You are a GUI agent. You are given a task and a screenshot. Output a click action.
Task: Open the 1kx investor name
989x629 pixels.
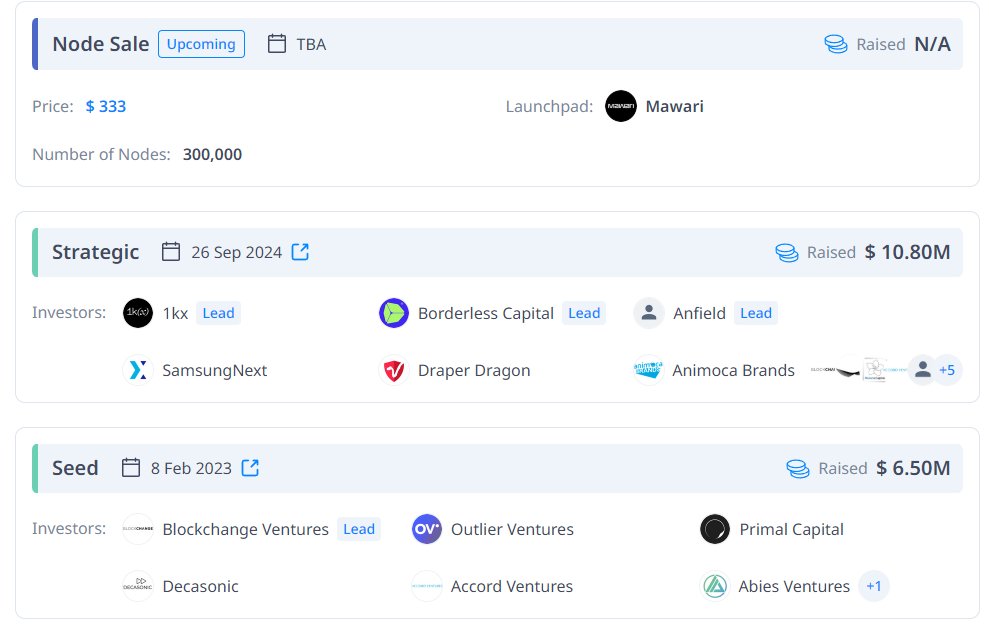(x=175, y=314)
